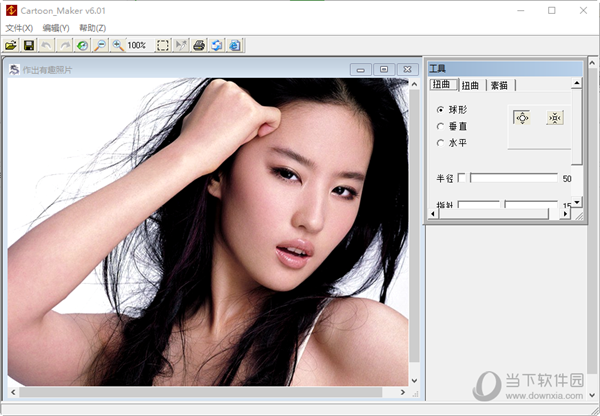Click the tools panel scroll down arrow

577,202
